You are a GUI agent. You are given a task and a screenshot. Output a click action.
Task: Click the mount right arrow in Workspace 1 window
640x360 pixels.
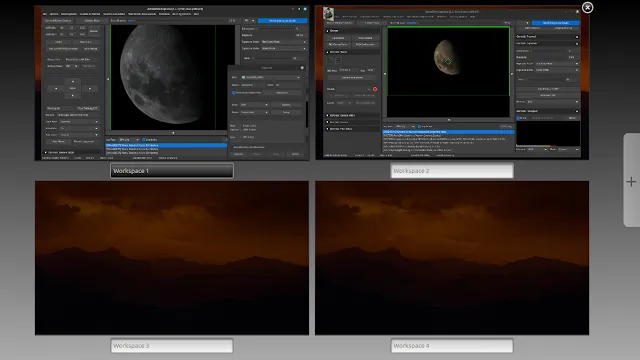point(90,88)
